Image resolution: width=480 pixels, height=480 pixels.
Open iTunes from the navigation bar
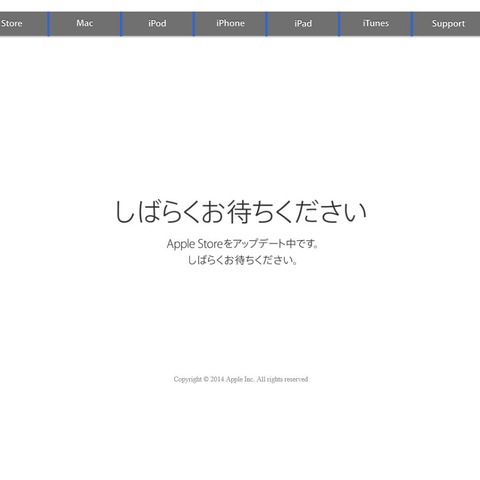click(x=375, y=23)
